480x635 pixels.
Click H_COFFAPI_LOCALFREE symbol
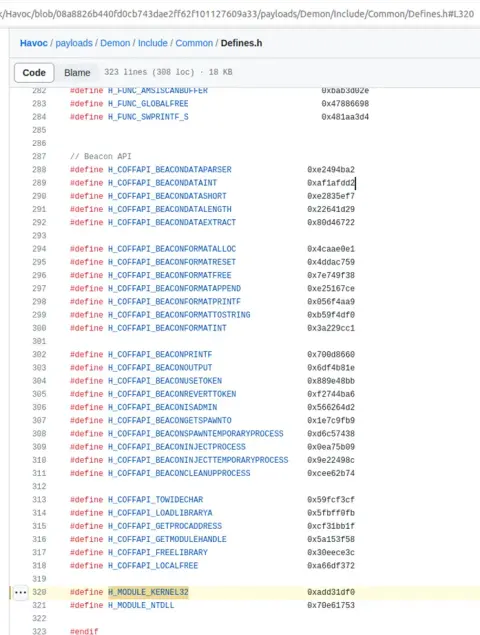point(153,566)
